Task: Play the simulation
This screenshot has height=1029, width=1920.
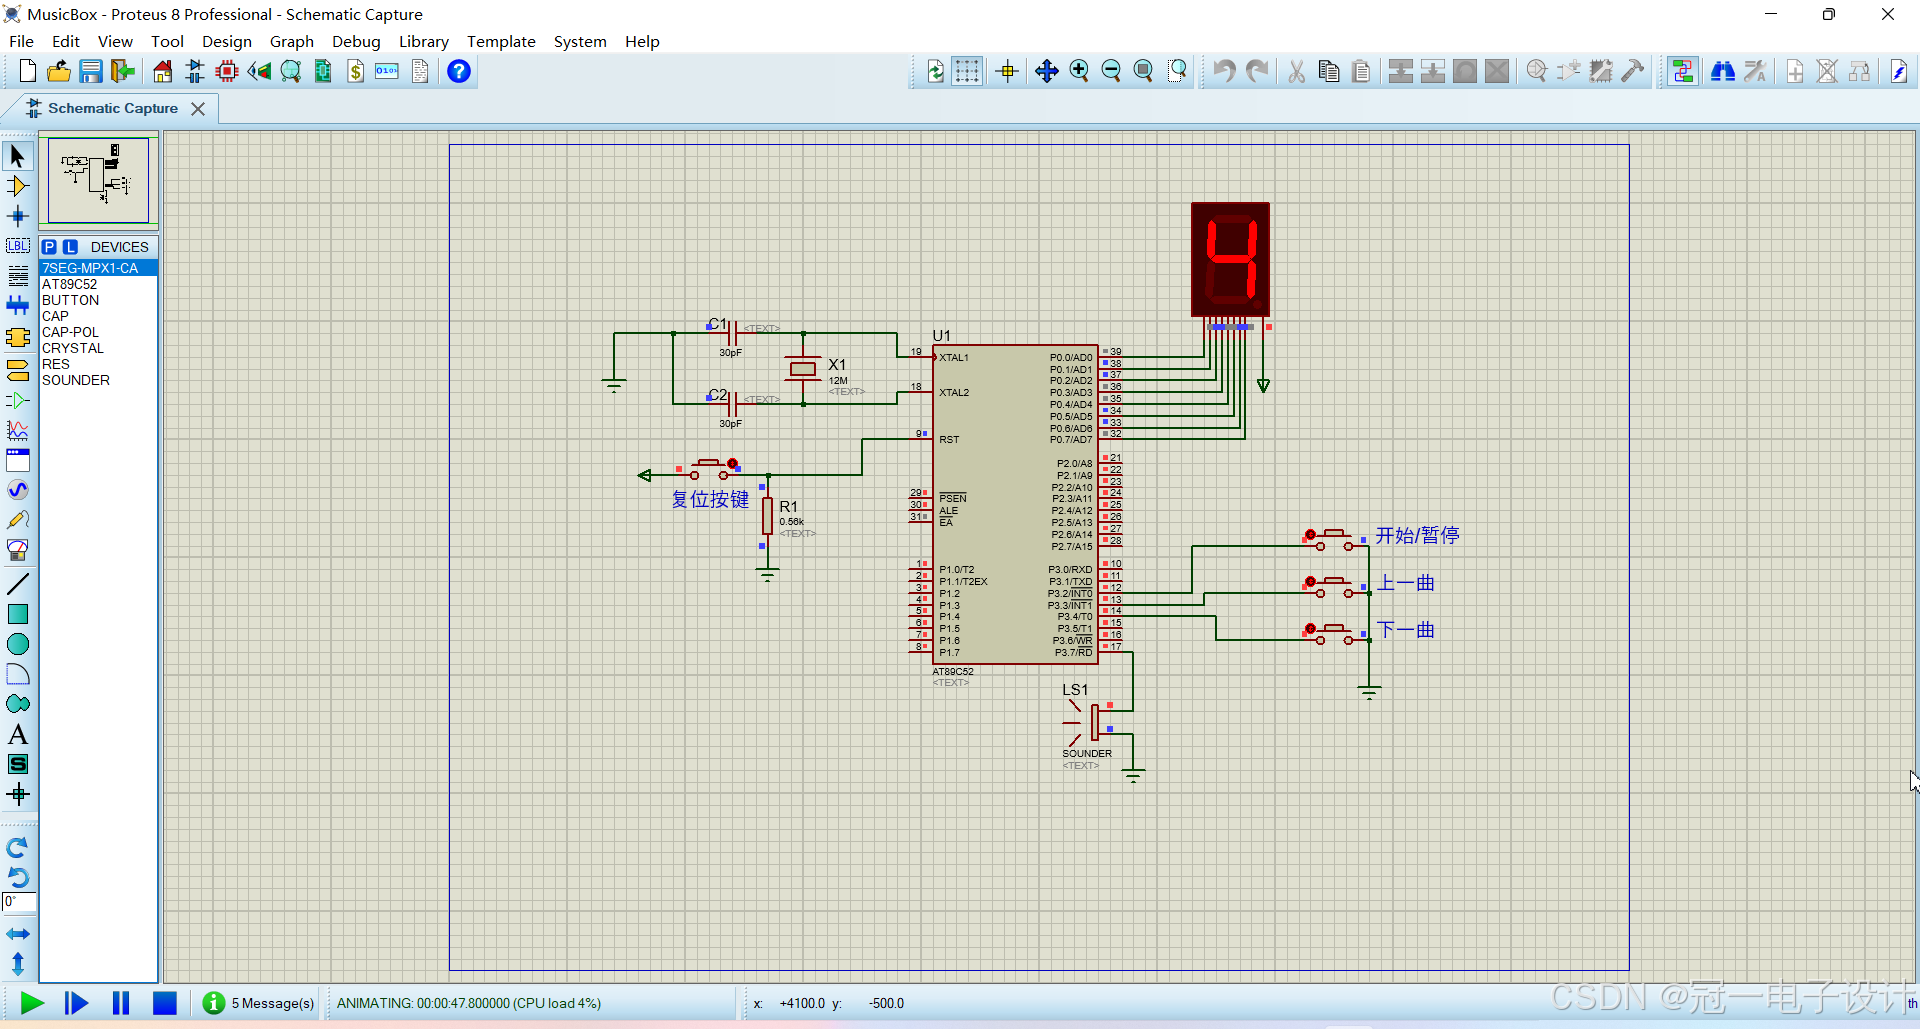Action: click(32, 1003)
